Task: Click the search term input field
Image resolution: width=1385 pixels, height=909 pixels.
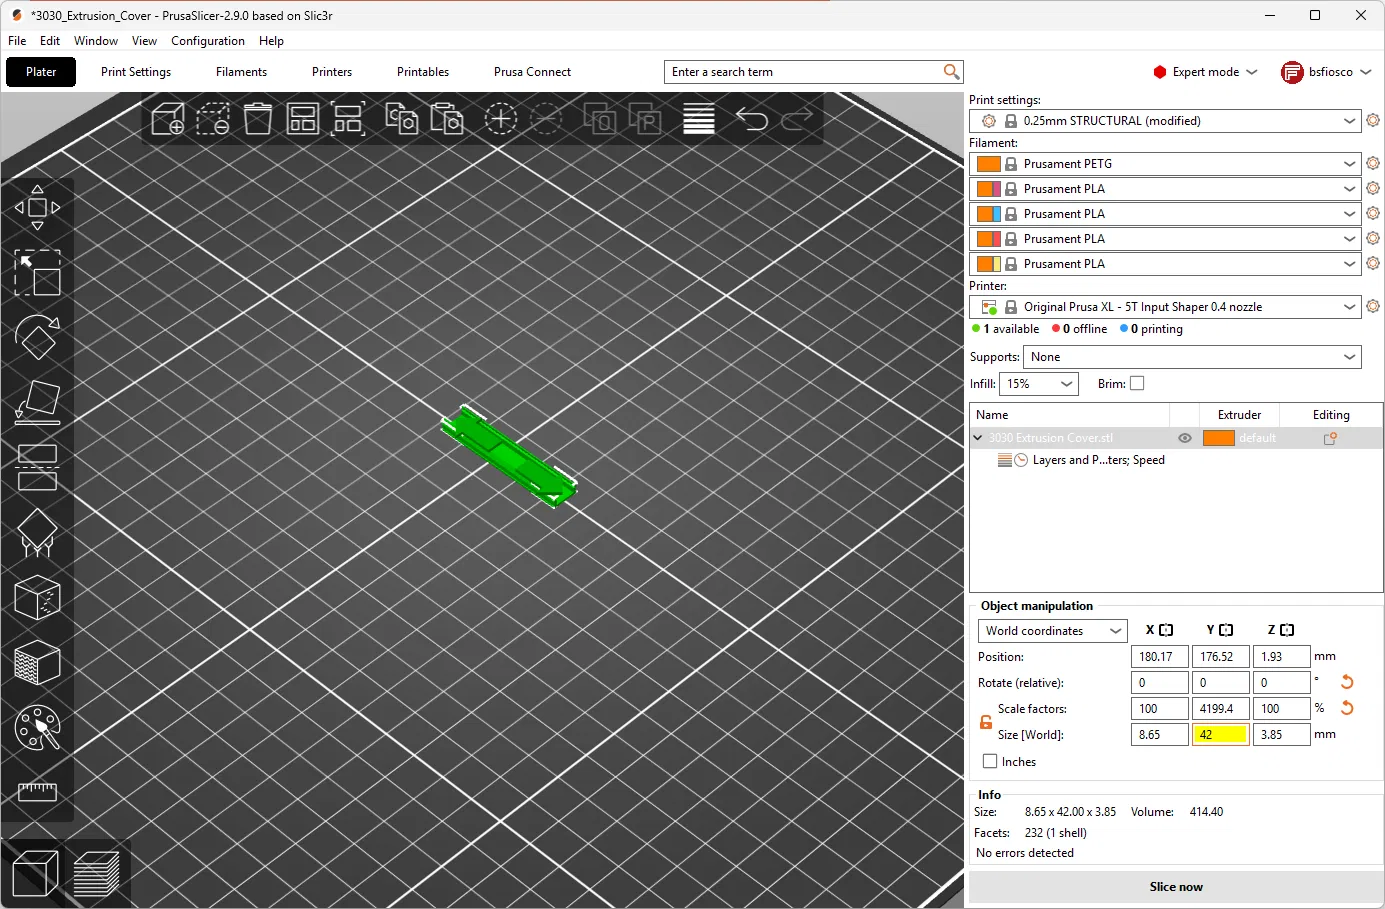Action: [804, 72]
